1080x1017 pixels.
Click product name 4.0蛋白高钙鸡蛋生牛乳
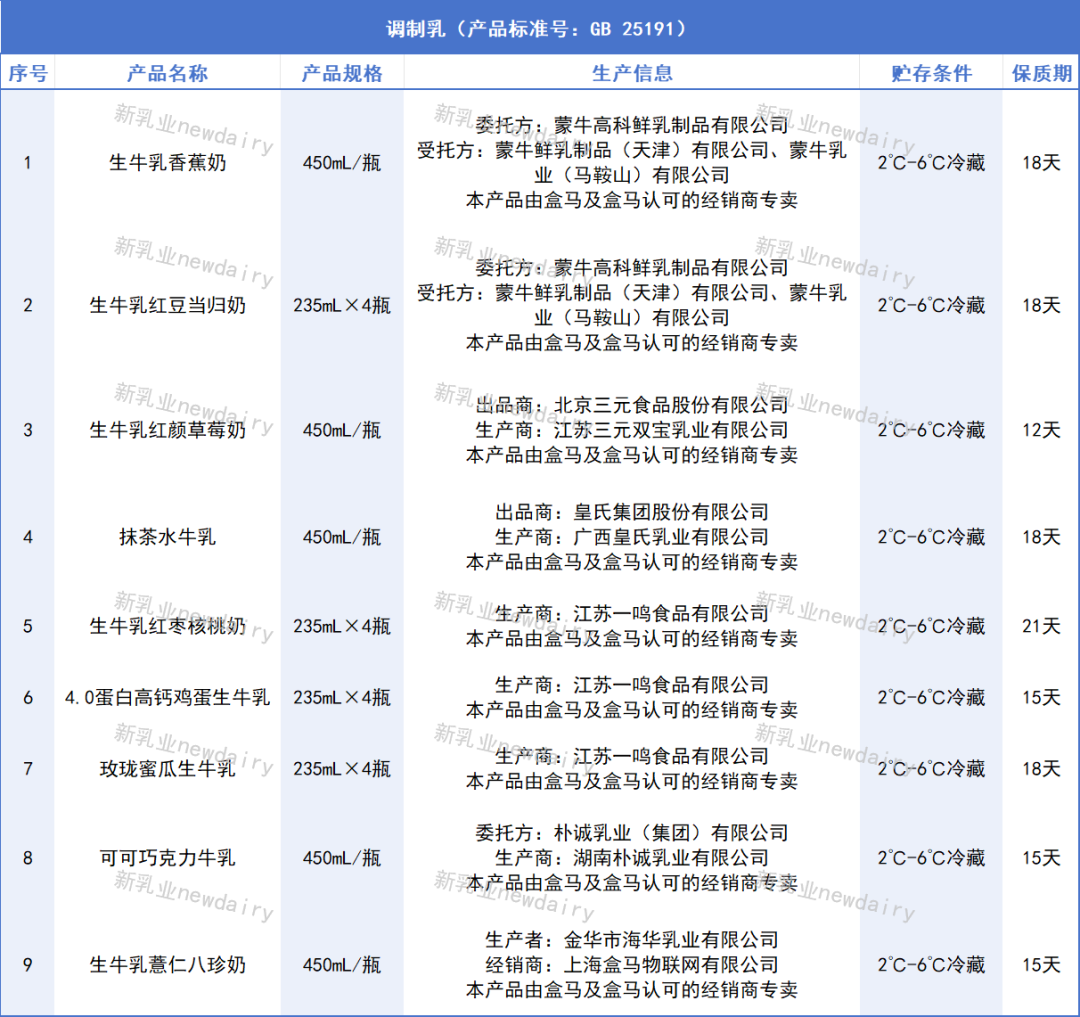coord(167,698)
